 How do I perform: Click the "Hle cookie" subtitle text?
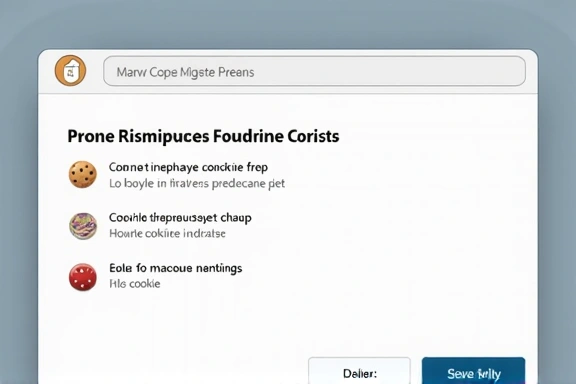tap(134, 284)
